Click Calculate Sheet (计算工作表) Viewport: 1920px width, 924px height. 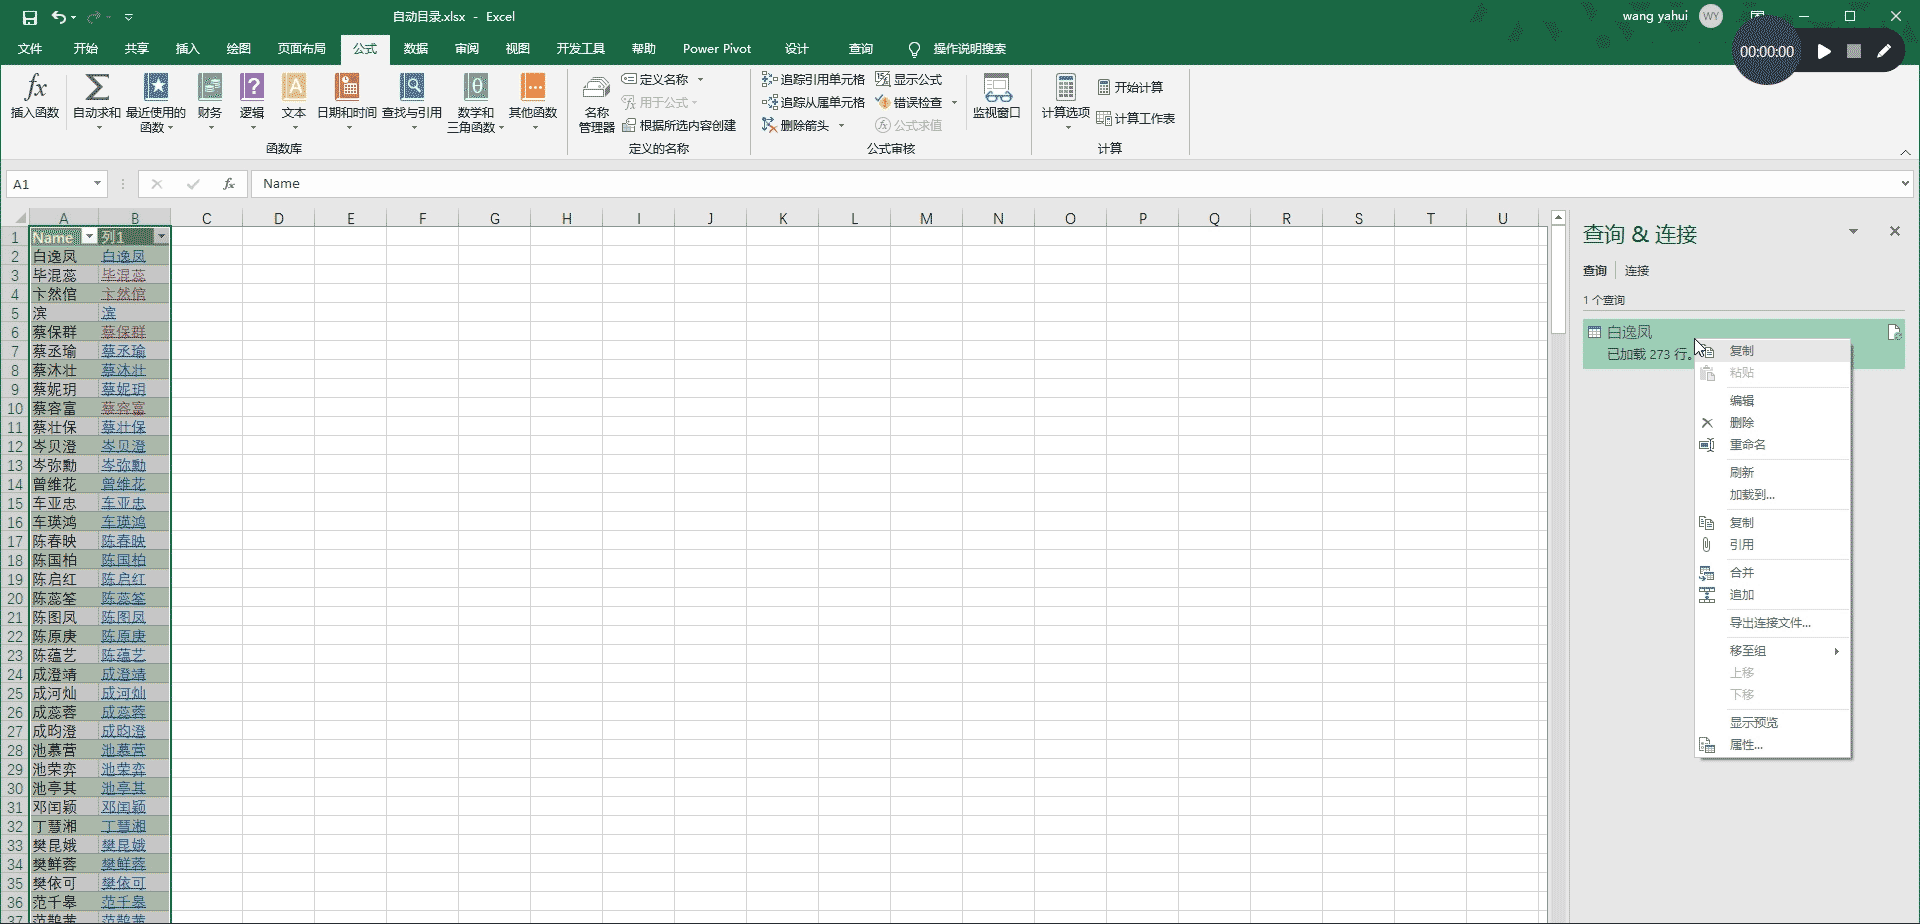coord(1136,118)
